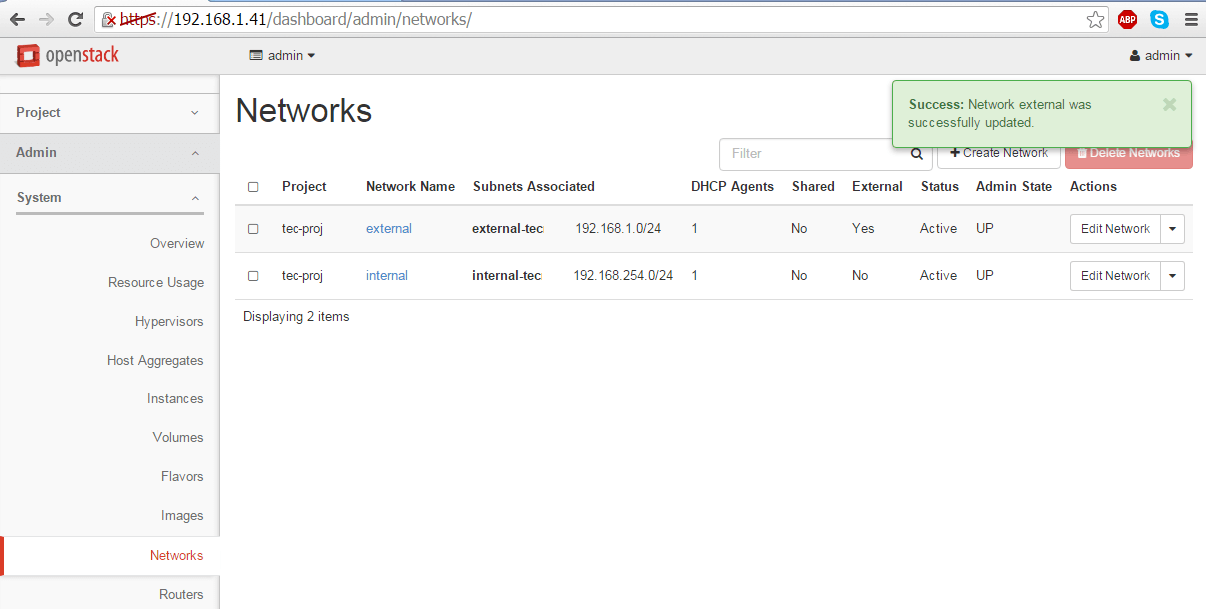Viewport: 1206px width, 609px height.
Task: Click Edit Network for internal
Action: point(1115,276)
